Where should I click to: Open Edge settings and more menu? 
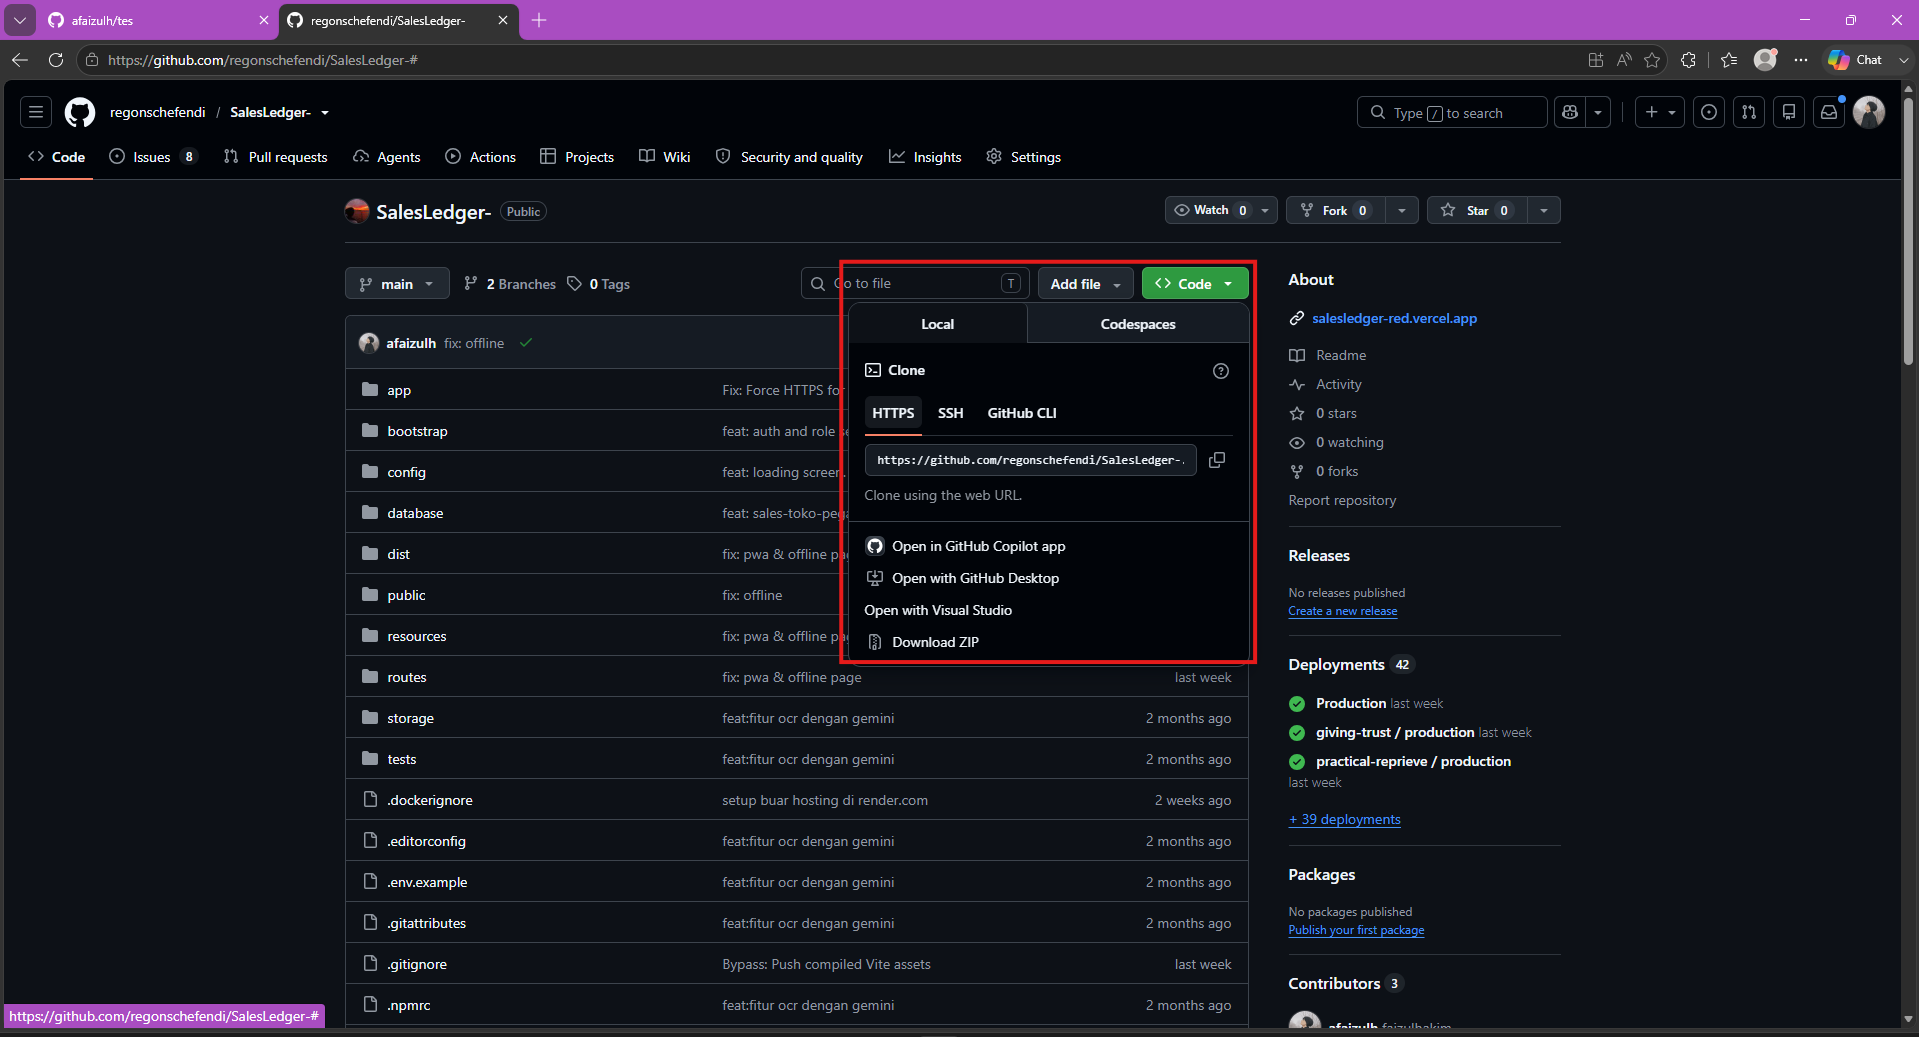tap(1801, 60)
